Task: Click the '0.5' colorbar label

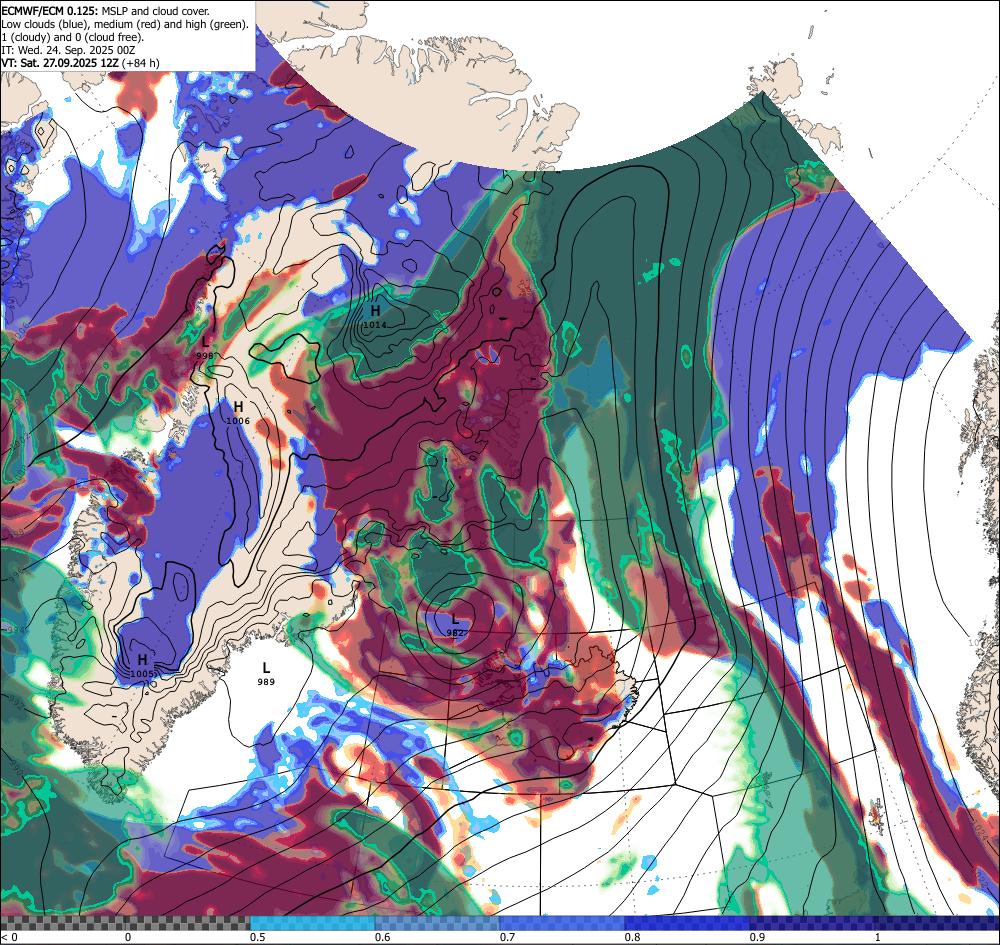Action: [258, 937]
